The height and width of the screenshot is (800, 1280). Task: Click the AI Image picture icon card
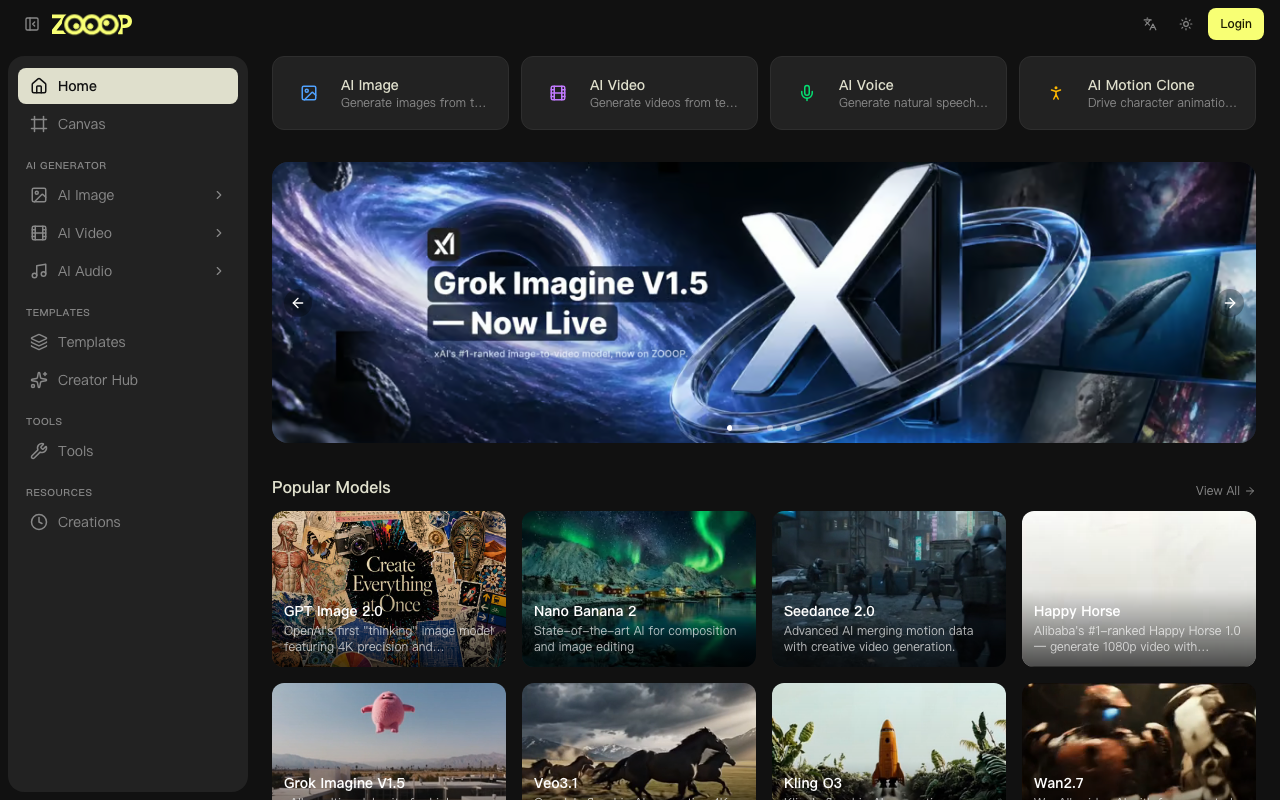tap(390, 93)
